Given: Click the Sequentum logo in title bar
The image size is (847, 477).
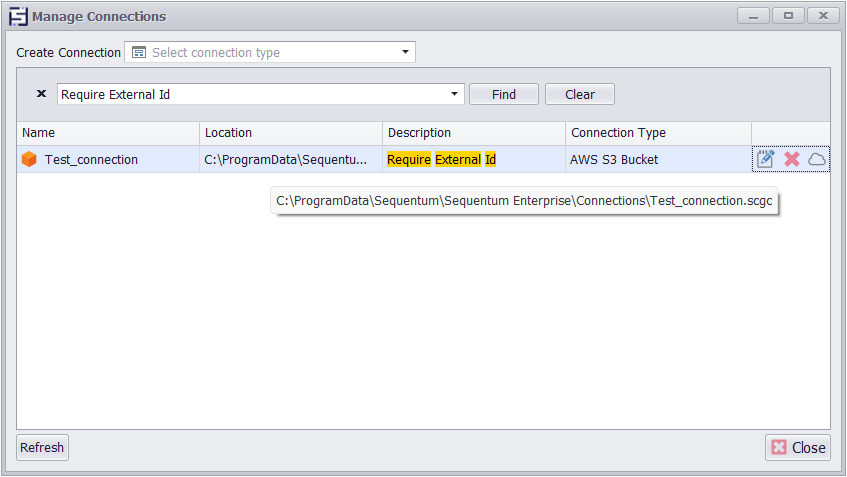Looking at the screenshot, I should click(18, 16).
